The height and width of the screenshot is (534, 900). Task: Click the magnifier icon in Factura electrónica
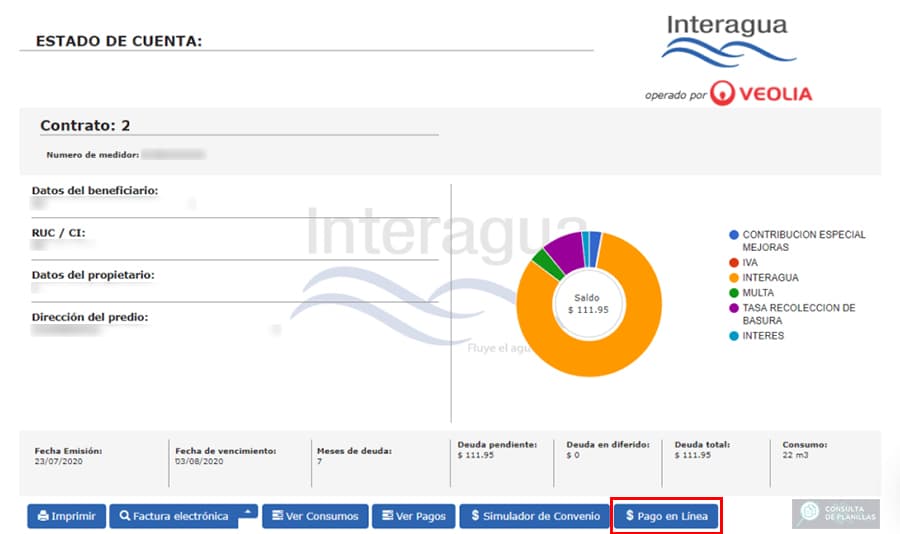(x=125, y=516)
